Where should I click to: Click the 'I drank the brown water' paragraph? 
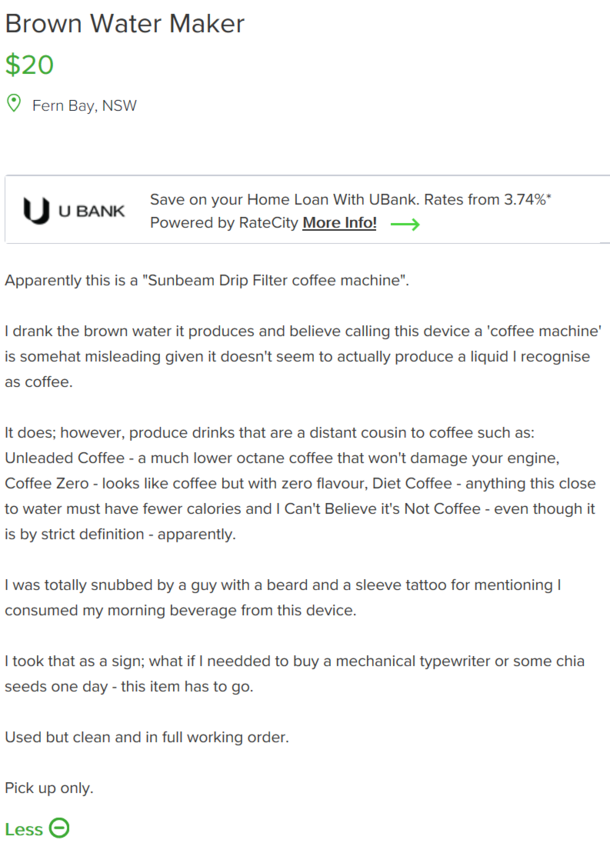[303, 356]
